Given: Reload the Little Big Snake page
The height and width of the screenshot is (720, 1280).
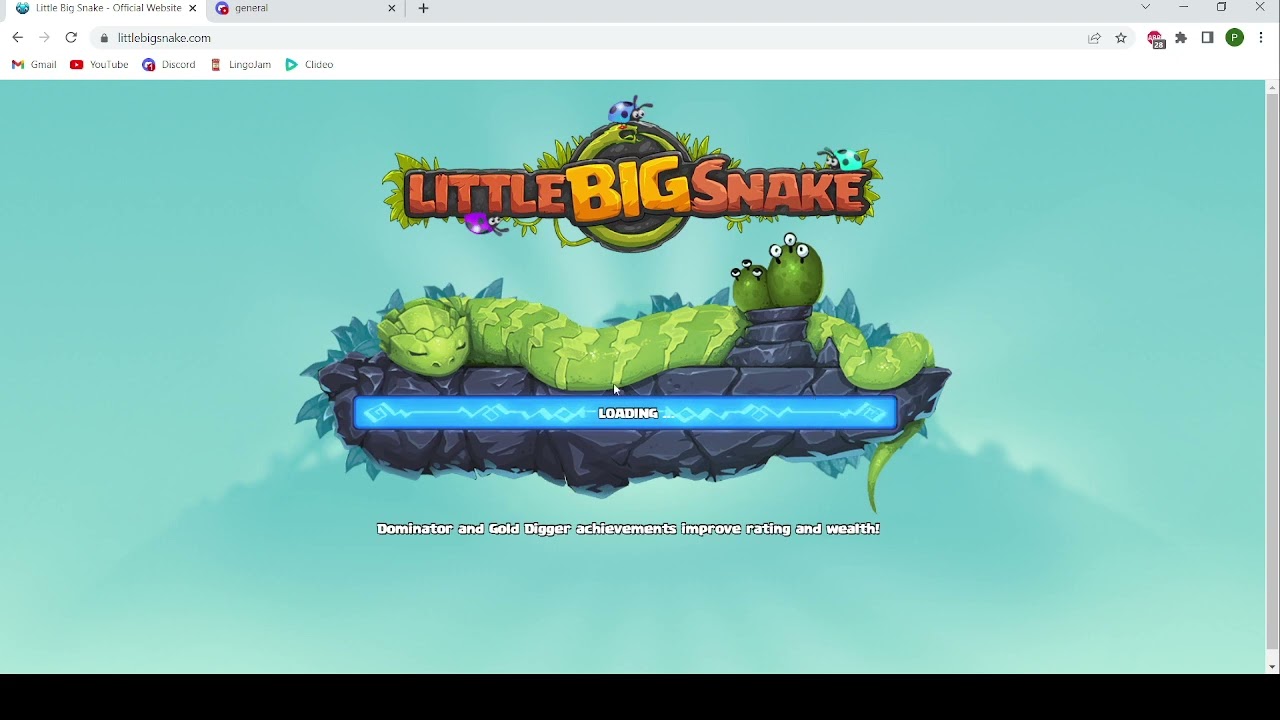Looking at the screenshot, I should [x=71, y=38].
